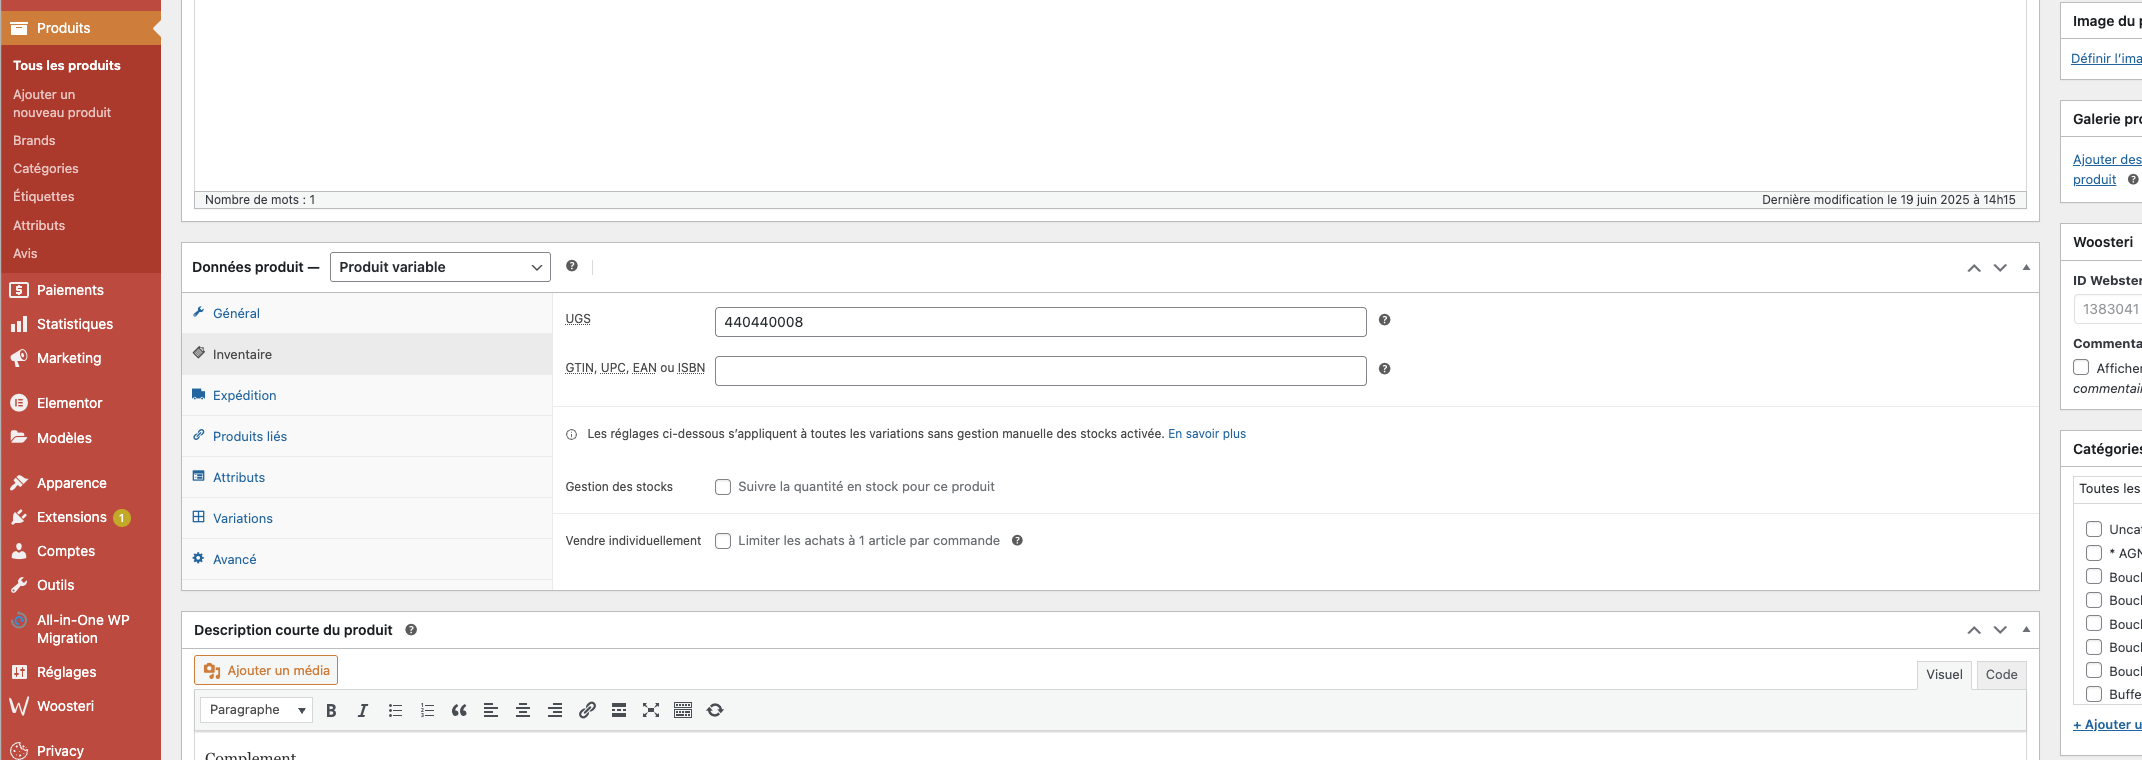Viewport: 2142px width, 760px height.
Task: Follow the En savoir plus link
Action: [1206, 434]
